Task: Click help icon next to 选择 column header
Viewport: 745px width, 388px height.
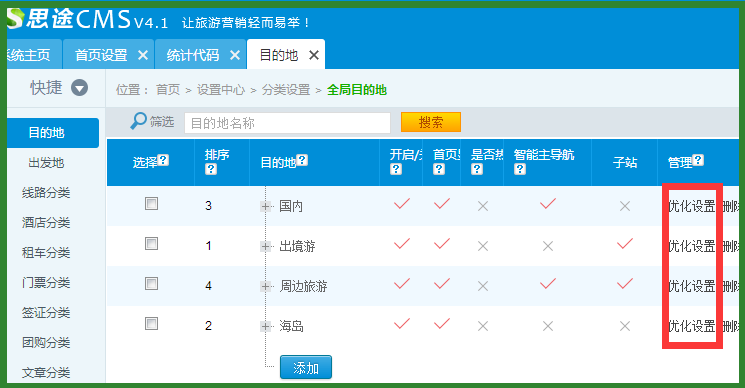Action: click(163, 160)
